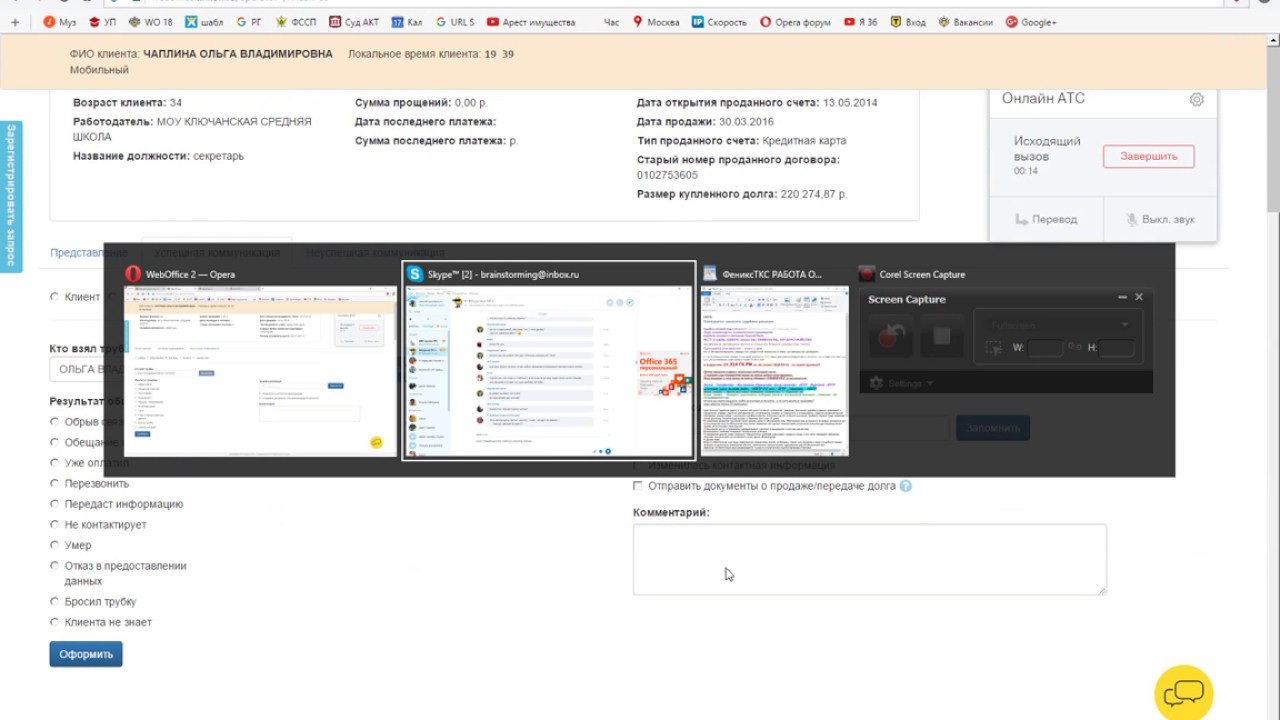Viewport: 1280px width, 720px height.
Task: Click the account opening date 13.05.2014
Action: tap(850, 102)
